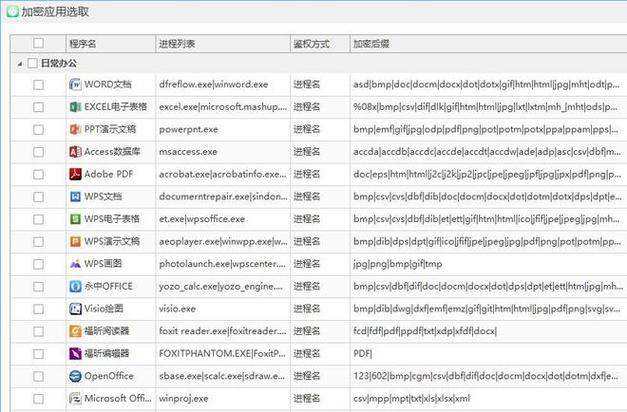Check the 福昕阅读器 row checkbox
This screenshot has width=627, height=412.
point(38,331)
